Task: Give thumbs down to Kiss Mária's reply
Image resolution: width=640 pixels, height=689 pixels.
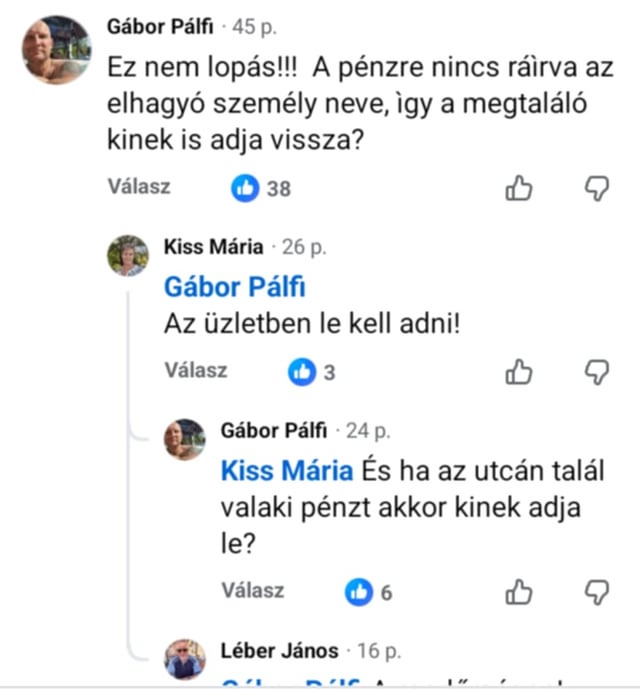Action: tap(597, 372)
